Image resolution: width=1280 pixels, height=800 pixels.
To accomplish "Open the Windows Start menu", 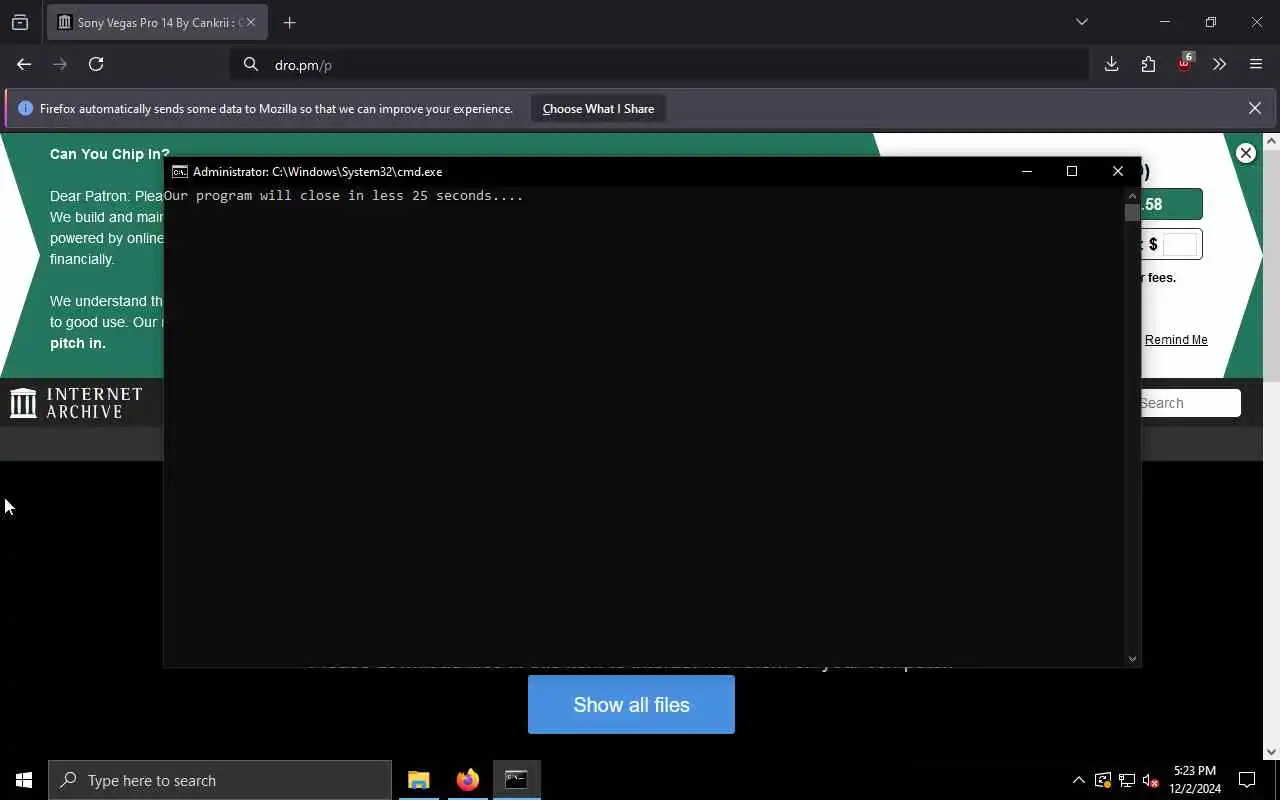I will (24, 780).
